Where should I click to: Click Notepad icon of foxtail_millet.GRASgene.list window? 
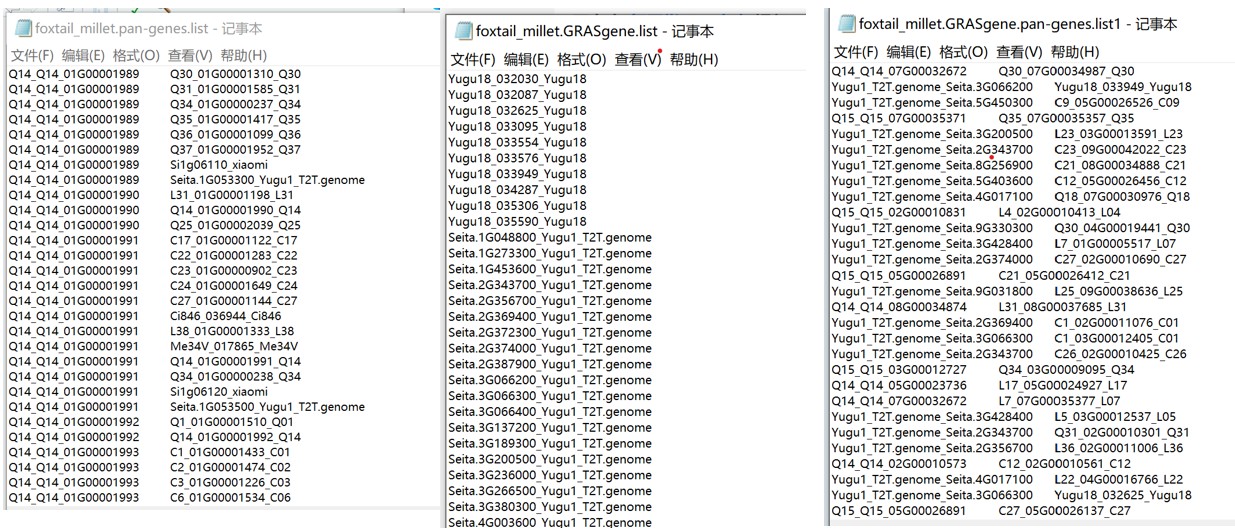click(x=461, y=32)
